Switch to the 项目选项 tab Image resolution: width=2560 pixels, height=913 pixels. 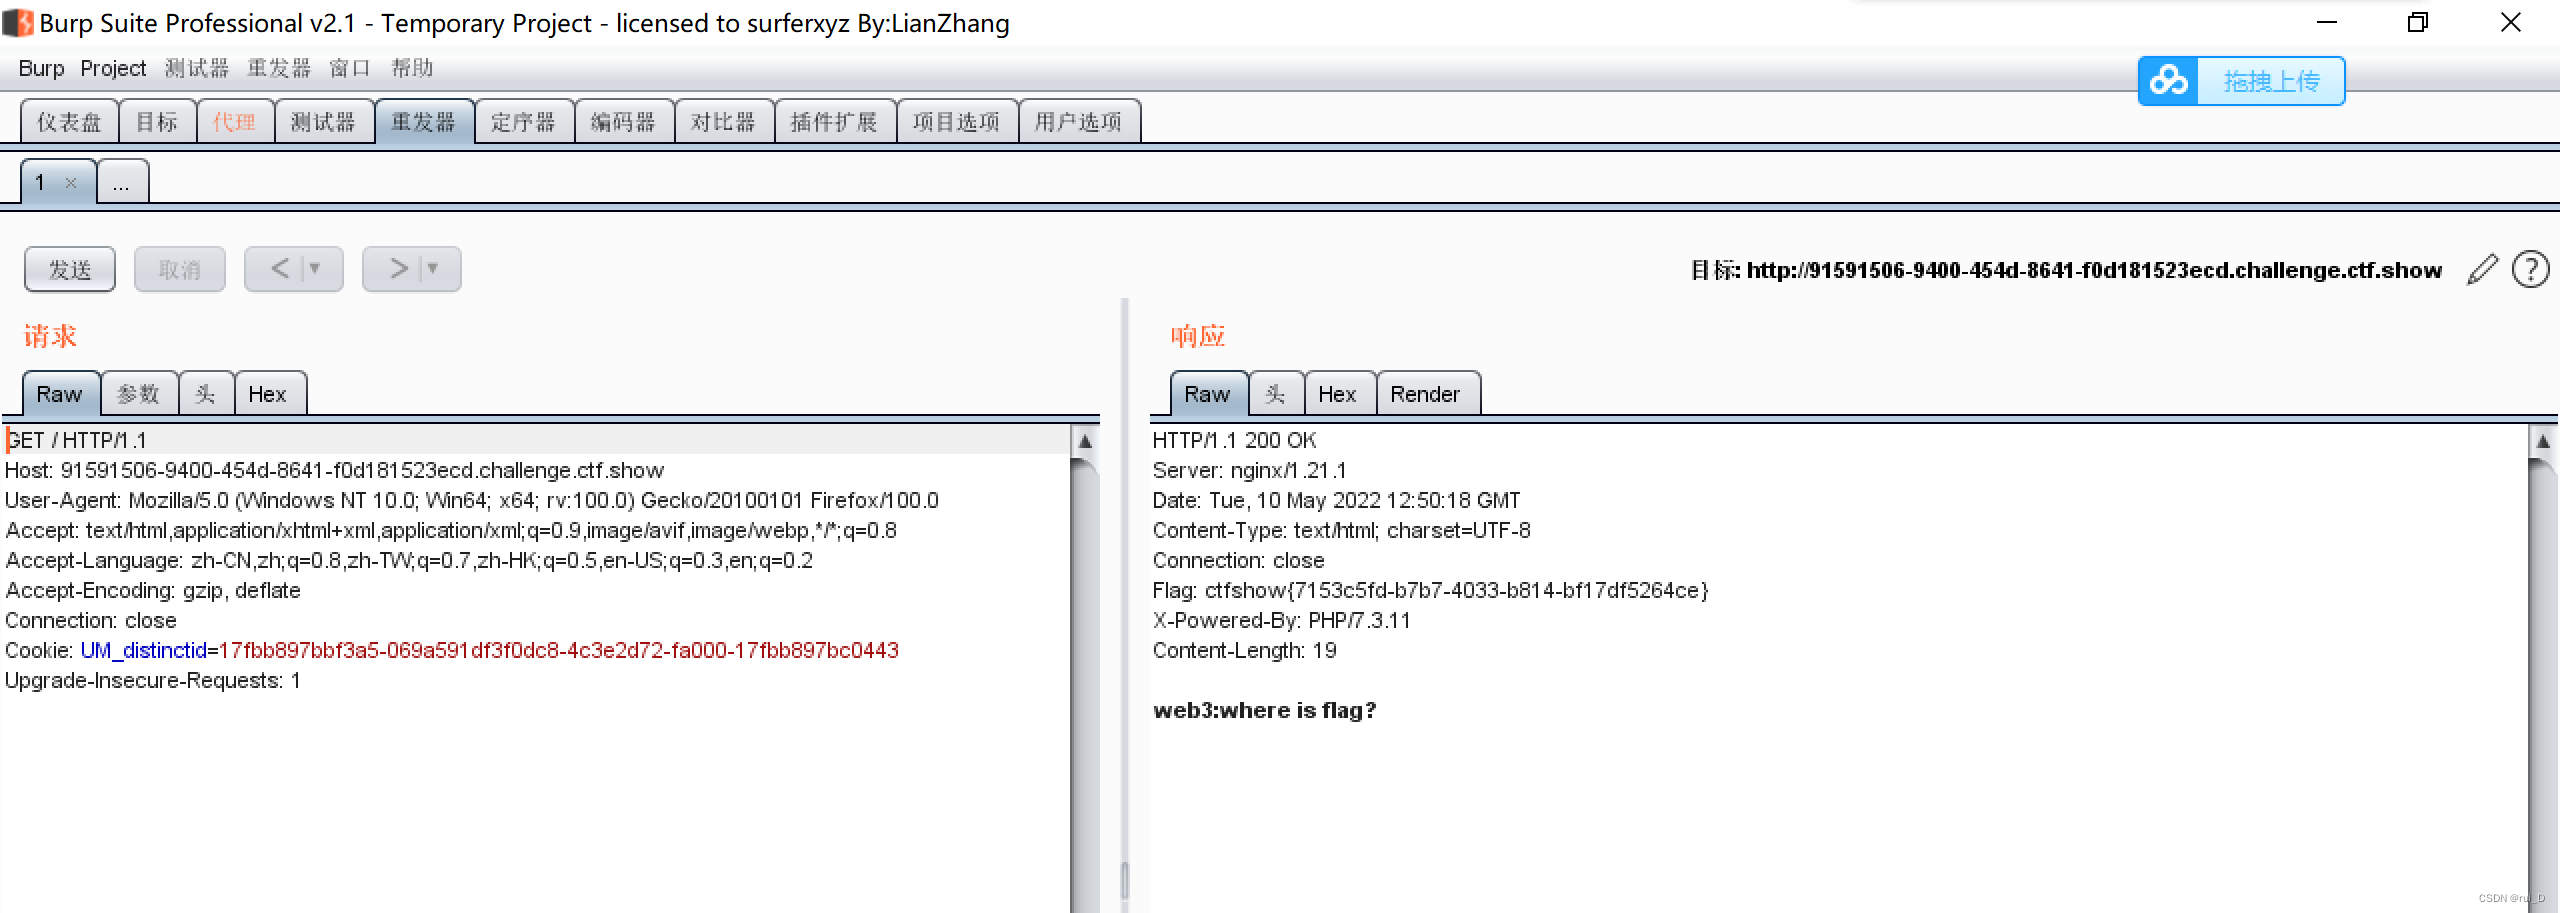click(957, 122)
